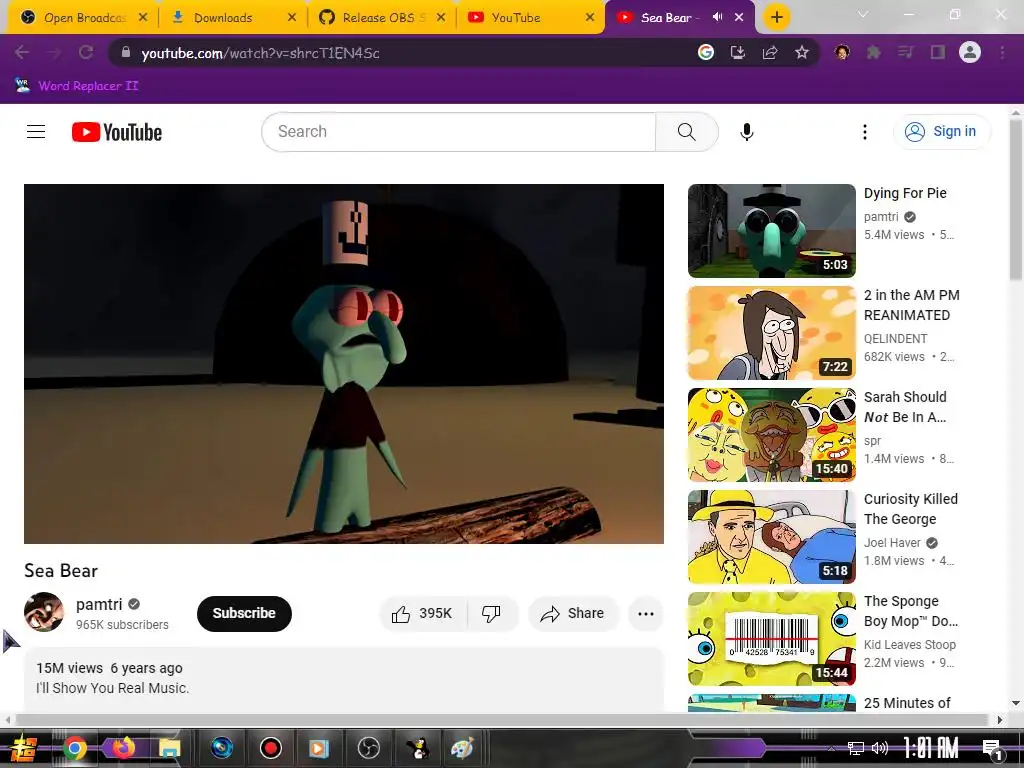This screenshot has width=1024, height=768.
Task: Open Chrome profile avatar
Action: coord(969,52)
